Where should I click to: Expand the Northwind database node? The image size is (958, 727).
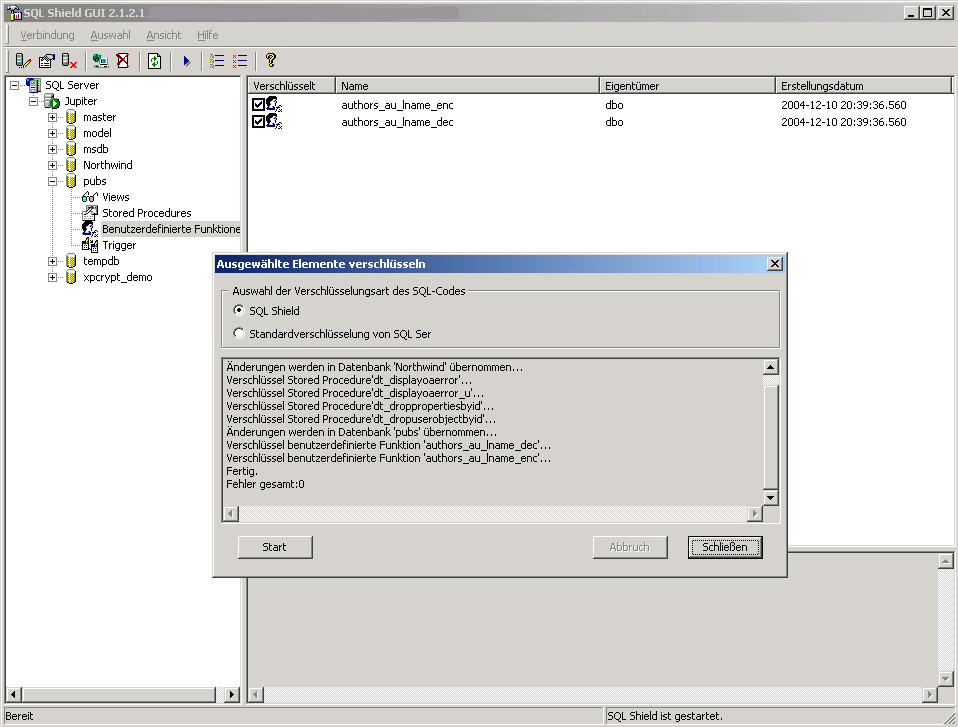tap(53, 165)
